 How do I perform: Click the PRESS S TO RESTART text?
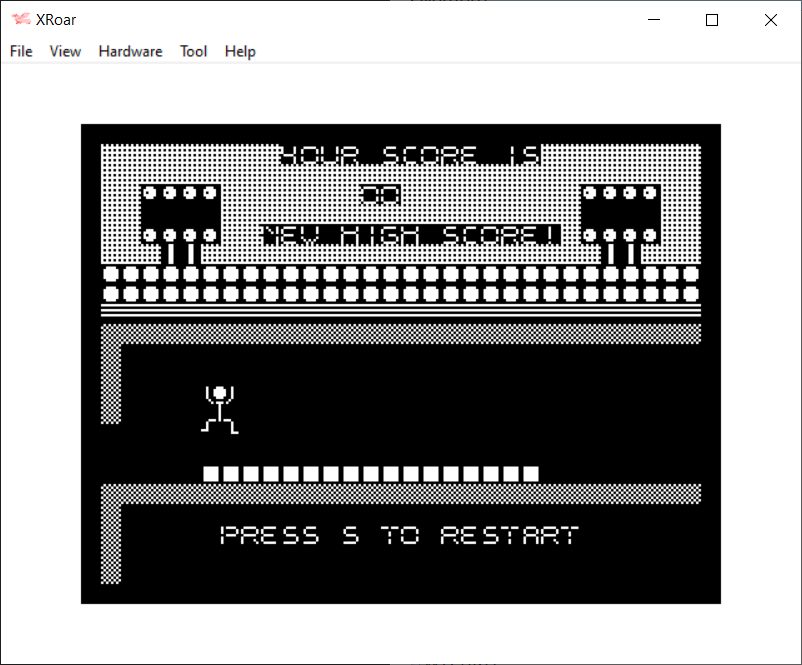click(x=399, y=535)
